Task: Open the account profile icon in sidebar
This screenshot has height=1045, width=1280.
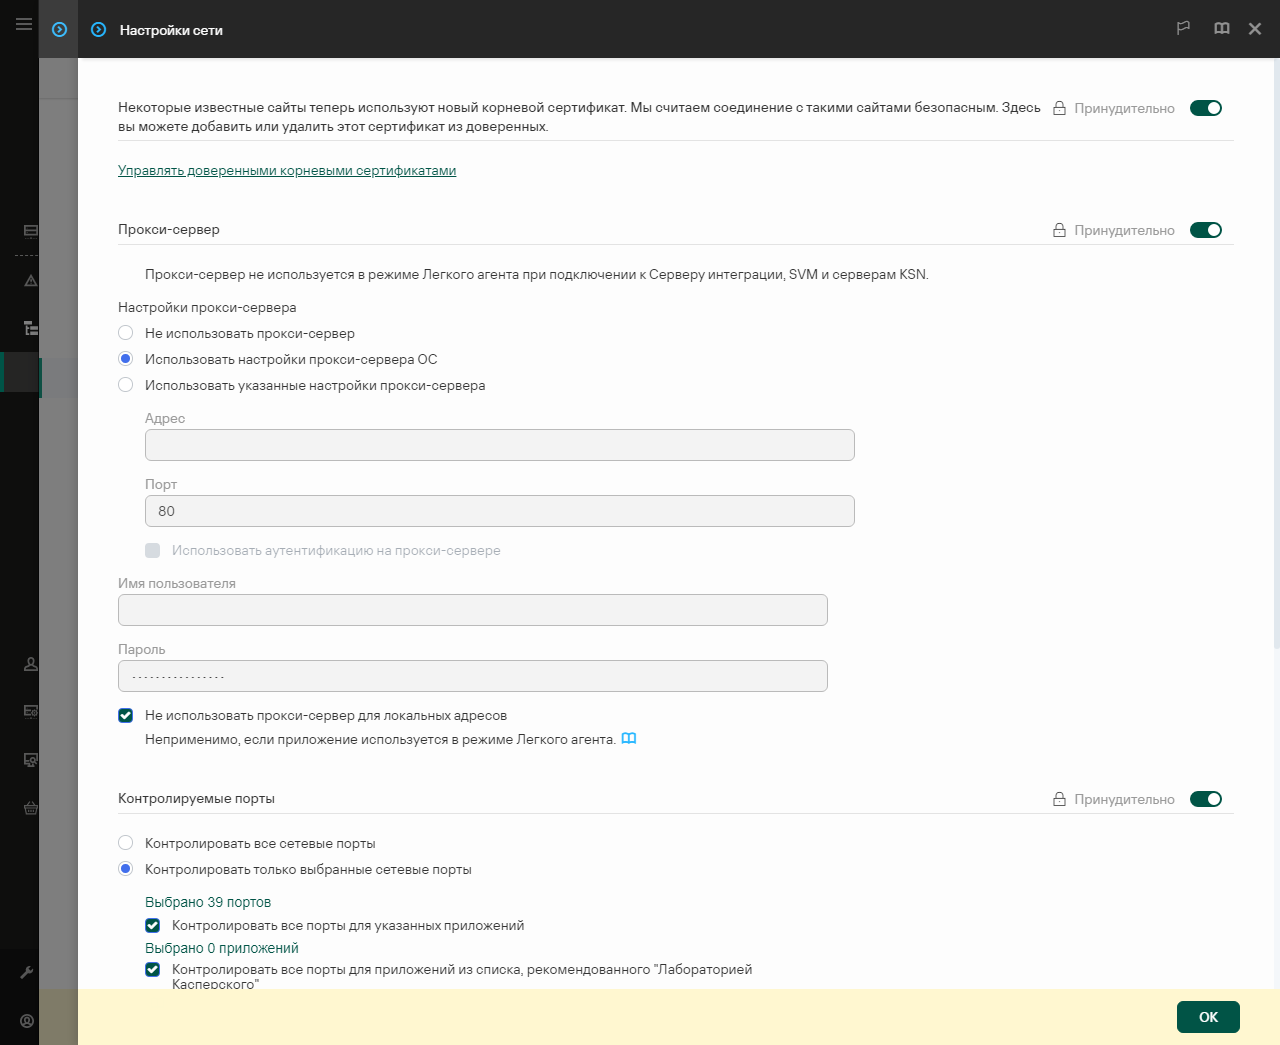Action: pos(27,1021)
